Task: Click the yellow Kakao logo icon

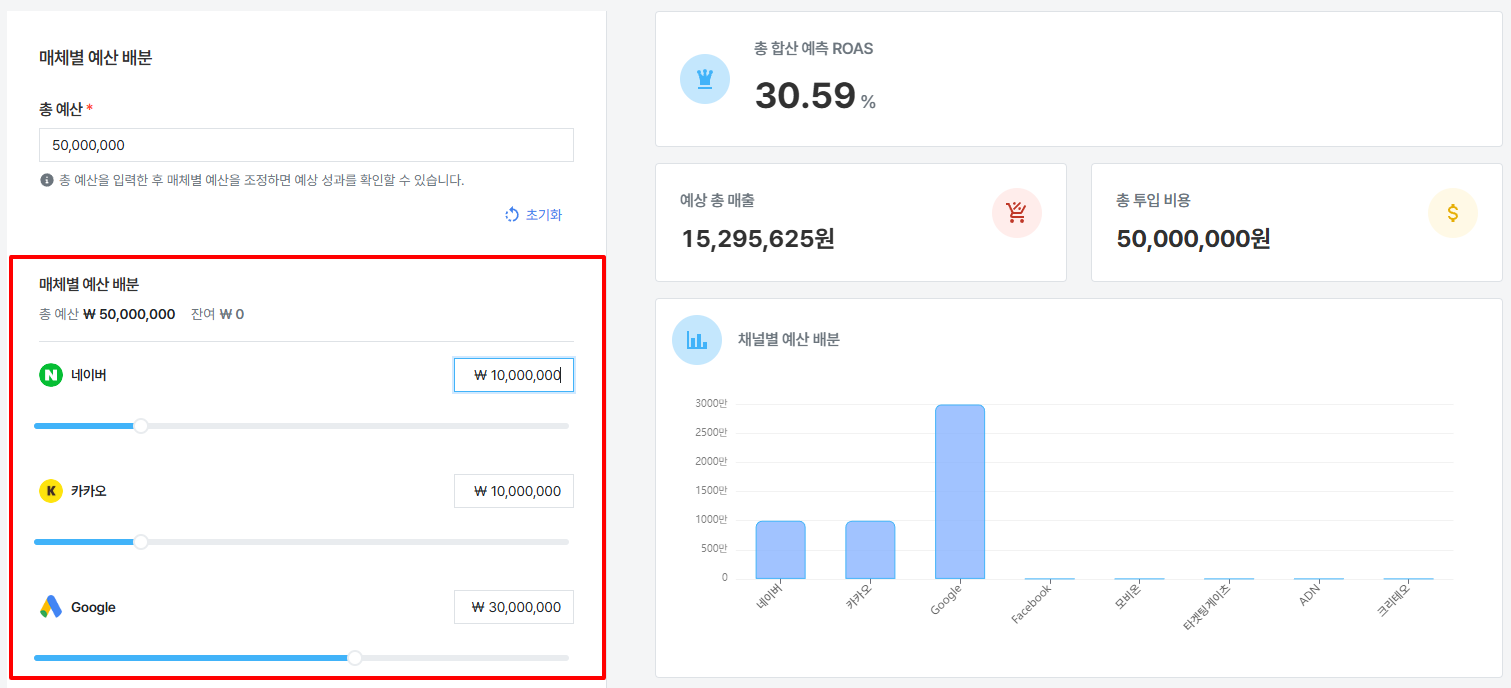Action: click(x=50, y=491)
